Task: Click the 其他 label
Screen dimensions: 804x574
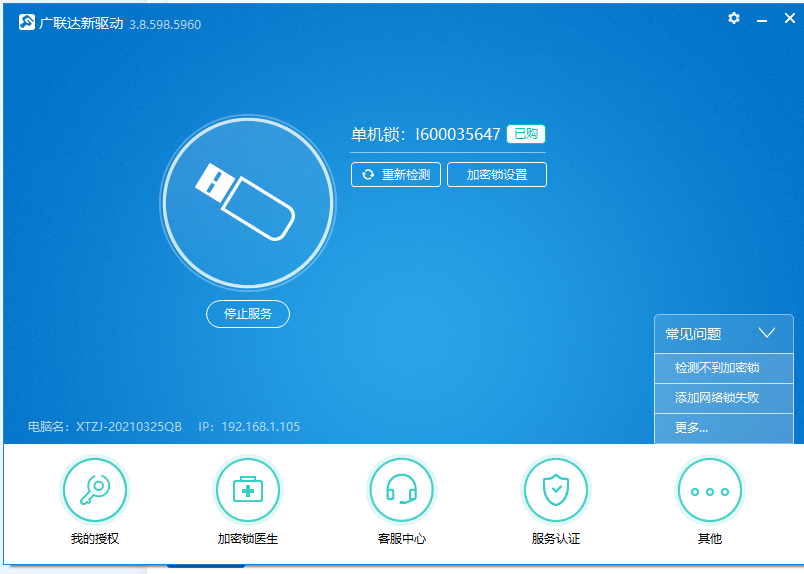Action: 710,539
